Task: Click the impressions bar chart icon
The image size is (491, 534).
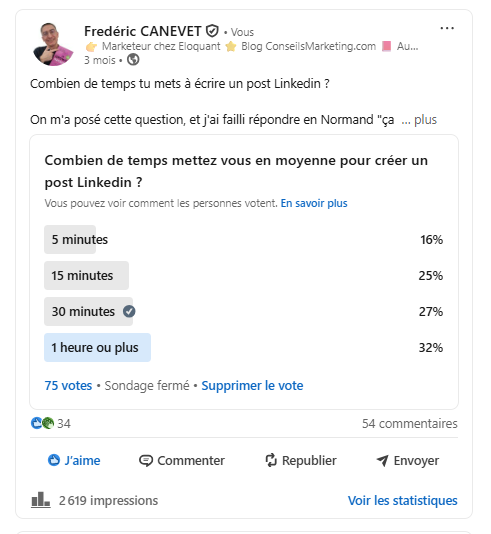Action: click(41, 500)
